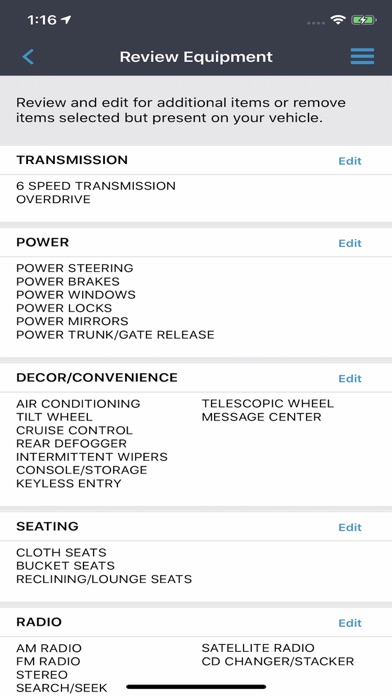Select the Reclining/Lounge Seats item
Image resolution: width=392 pixels, height=696 pixels.
(x=104, y=579)
